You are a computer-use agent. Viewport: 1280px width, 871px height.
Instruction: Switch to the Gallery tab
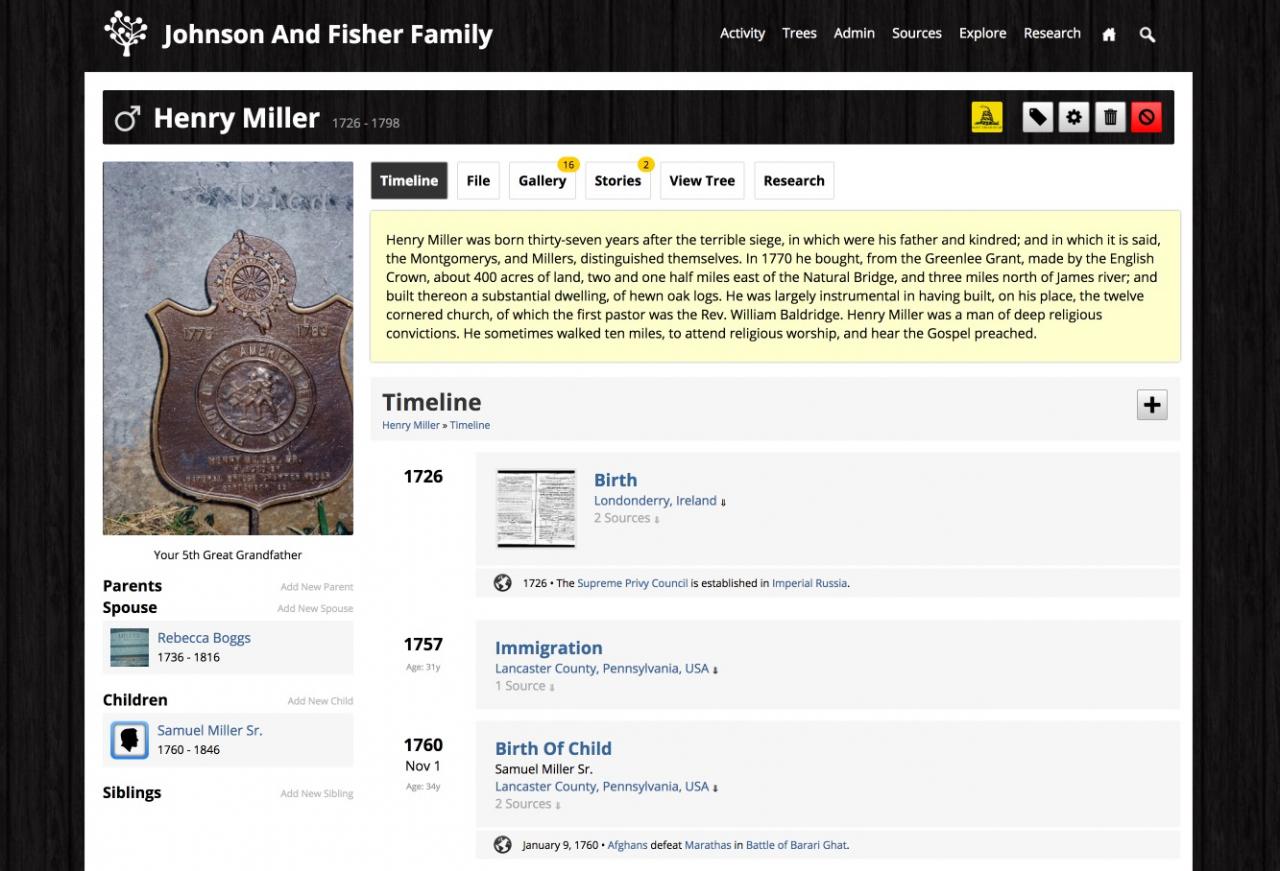(x=542, y=181)
